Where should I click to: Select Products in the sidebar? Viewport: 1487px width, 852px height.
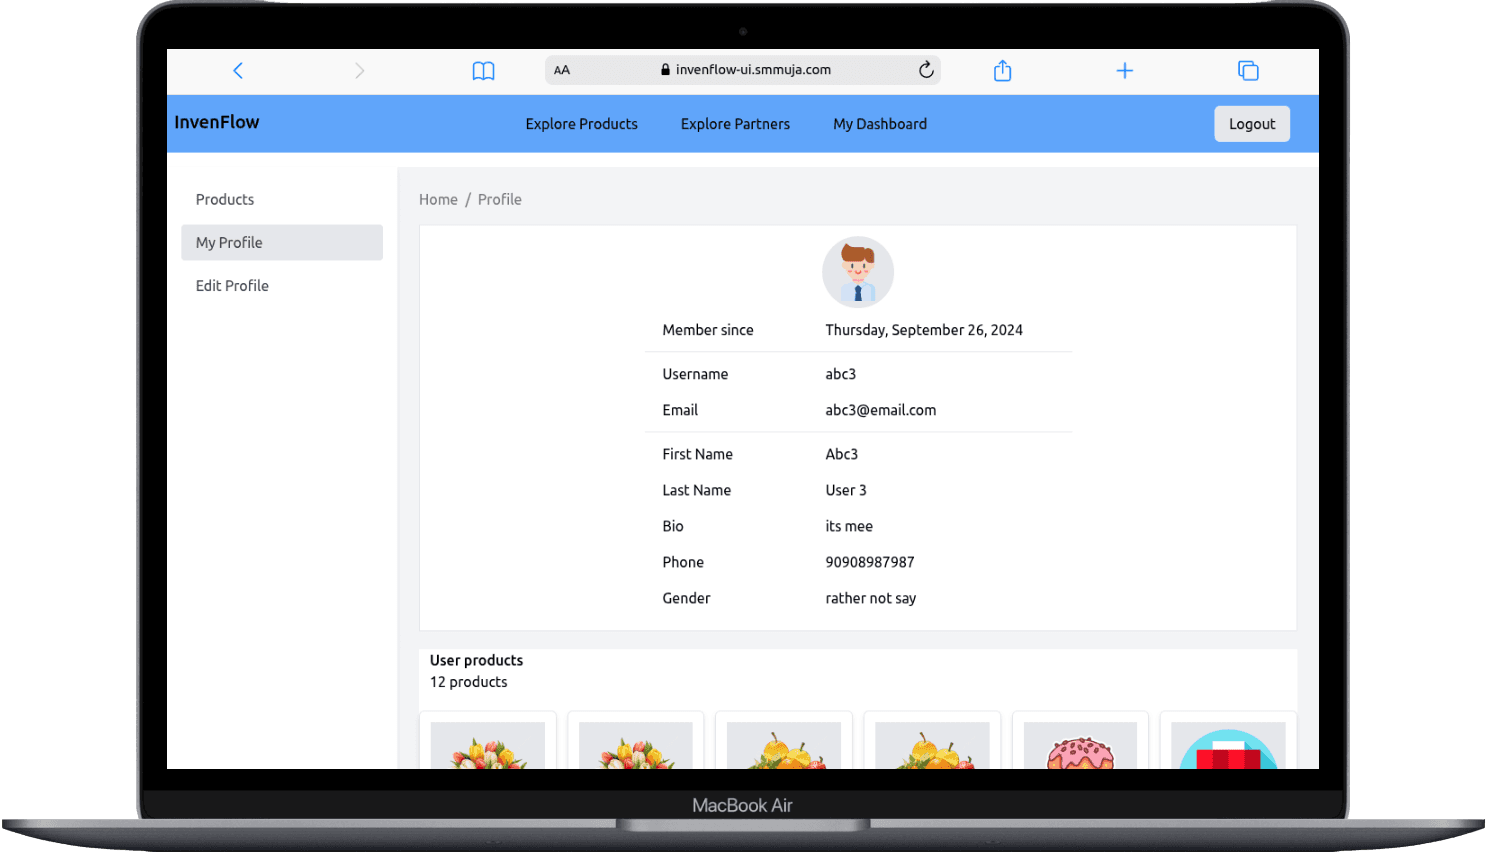point(224,199)
